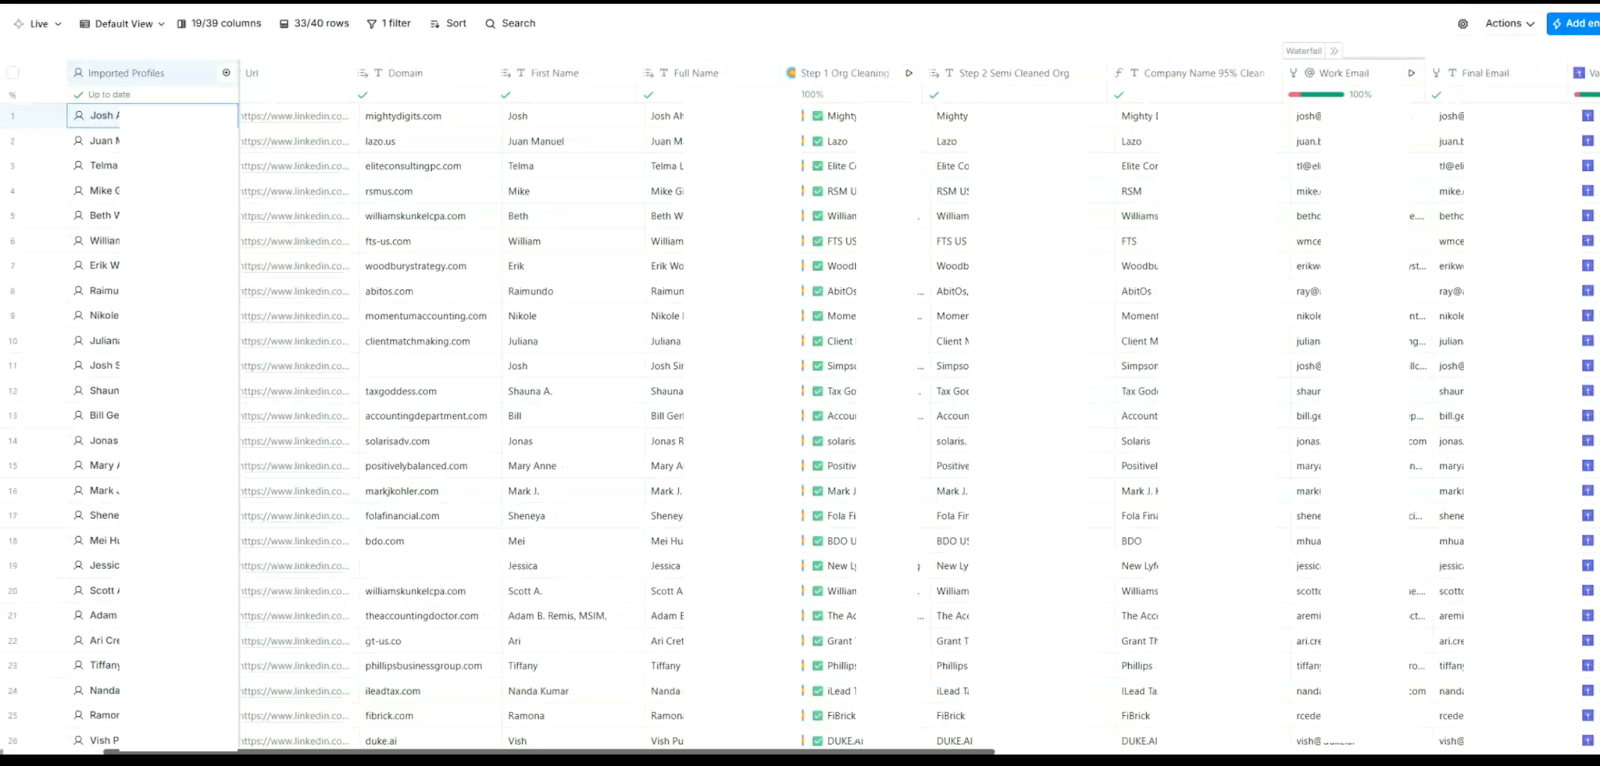Expand the Waterfall group double chevron

pos(1334,51)
